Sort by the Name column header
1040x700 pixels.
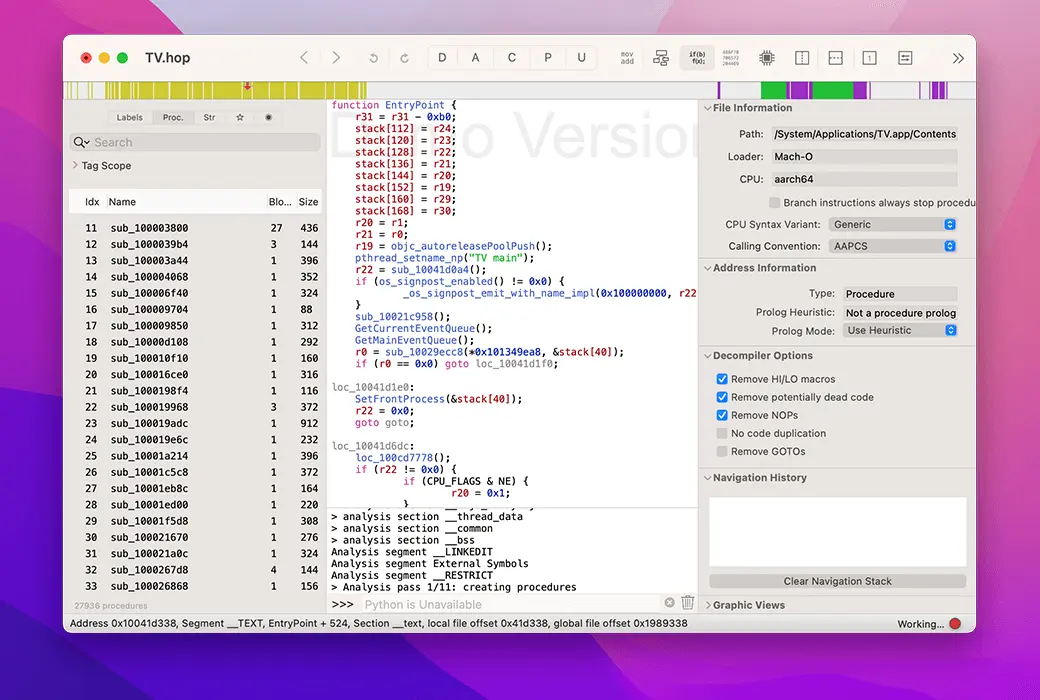pos(122,202)
